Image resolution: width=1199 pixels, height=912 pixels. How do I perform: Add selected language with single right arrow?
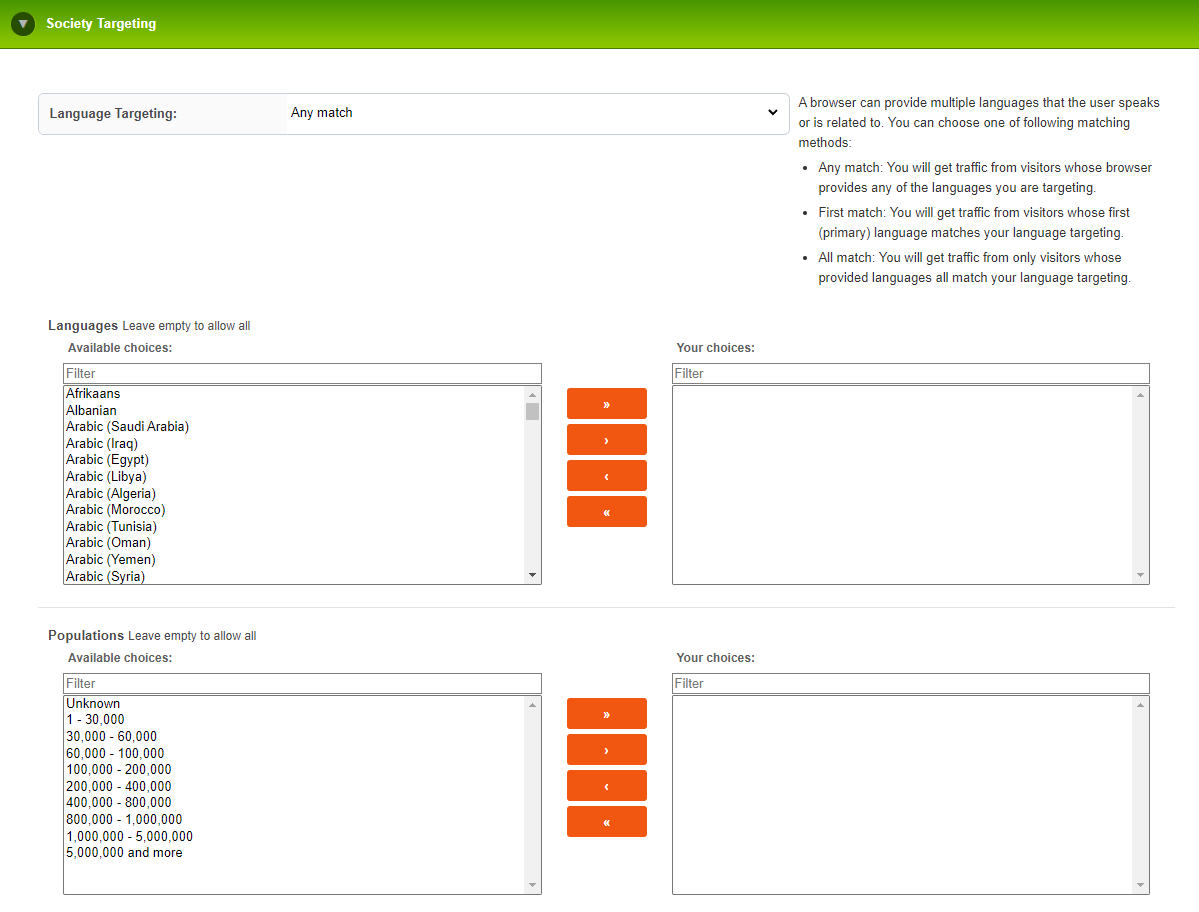click(x=606, y=440)
